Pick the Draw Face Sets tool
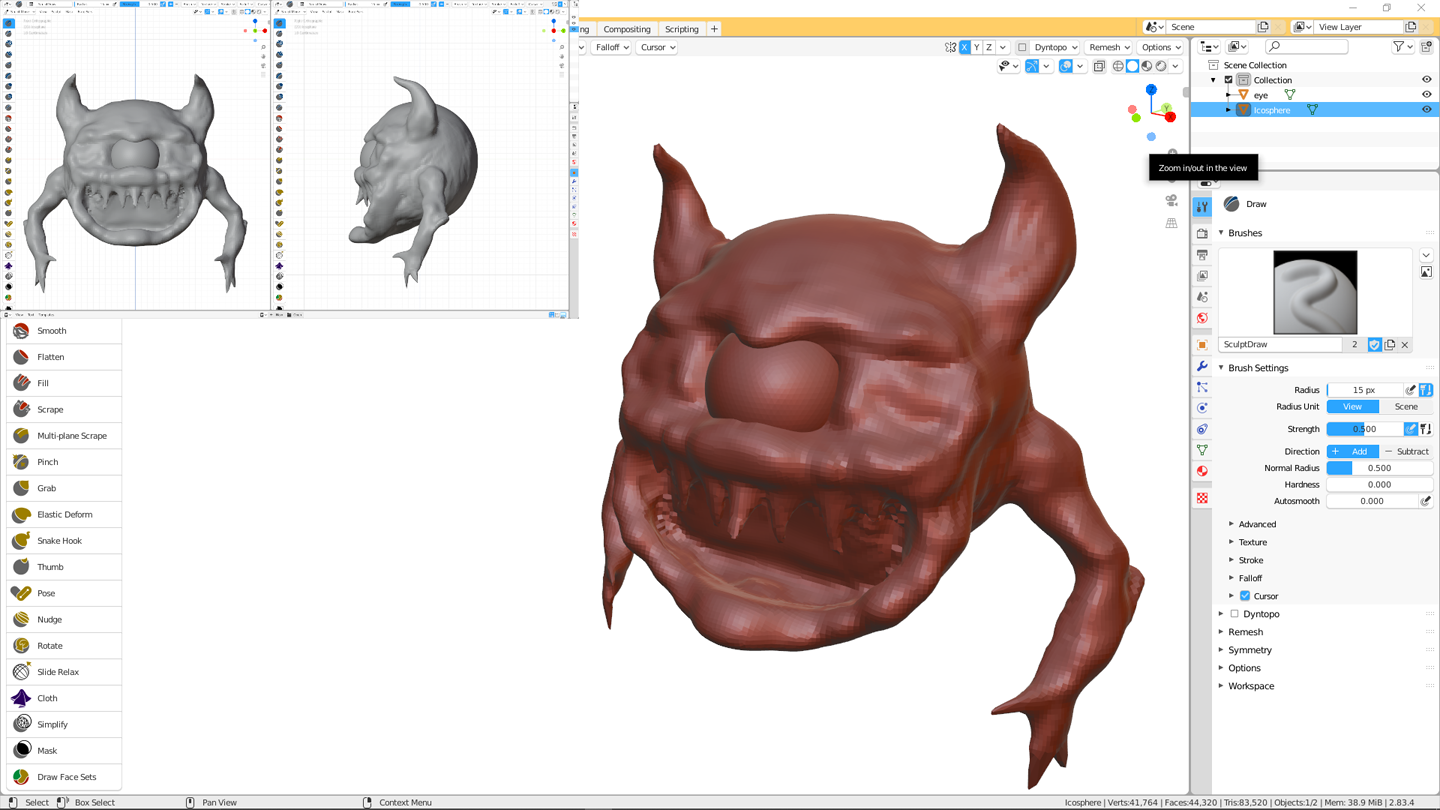The image size is (1440, 810). [x=66, y=777]
